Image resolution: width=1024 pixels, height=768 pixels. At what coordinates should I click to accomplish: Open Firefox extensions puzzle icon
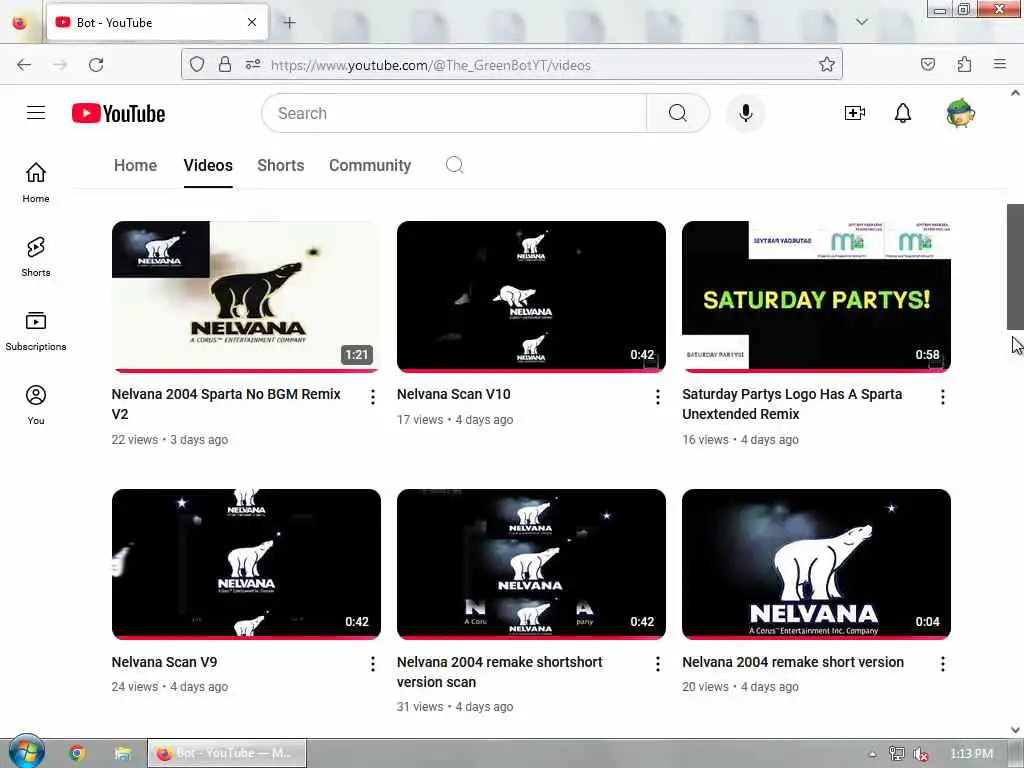[964, 64]
